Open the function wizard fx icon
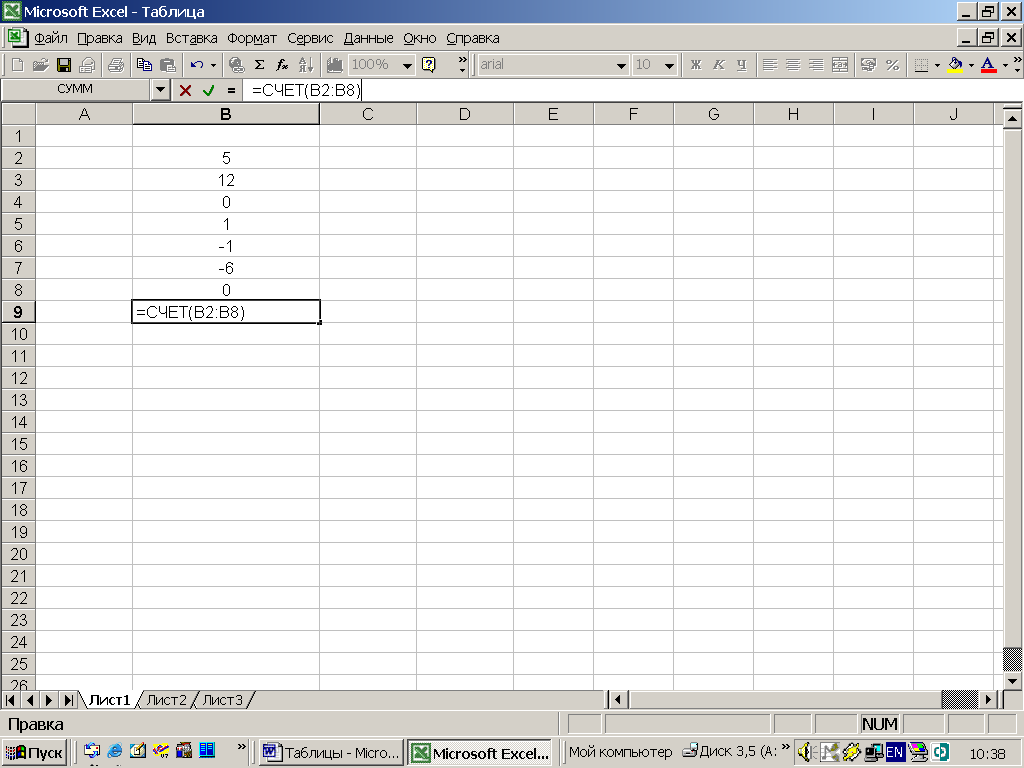The height and width of the screenshot is (768, 1024). (x=282, y=65)
